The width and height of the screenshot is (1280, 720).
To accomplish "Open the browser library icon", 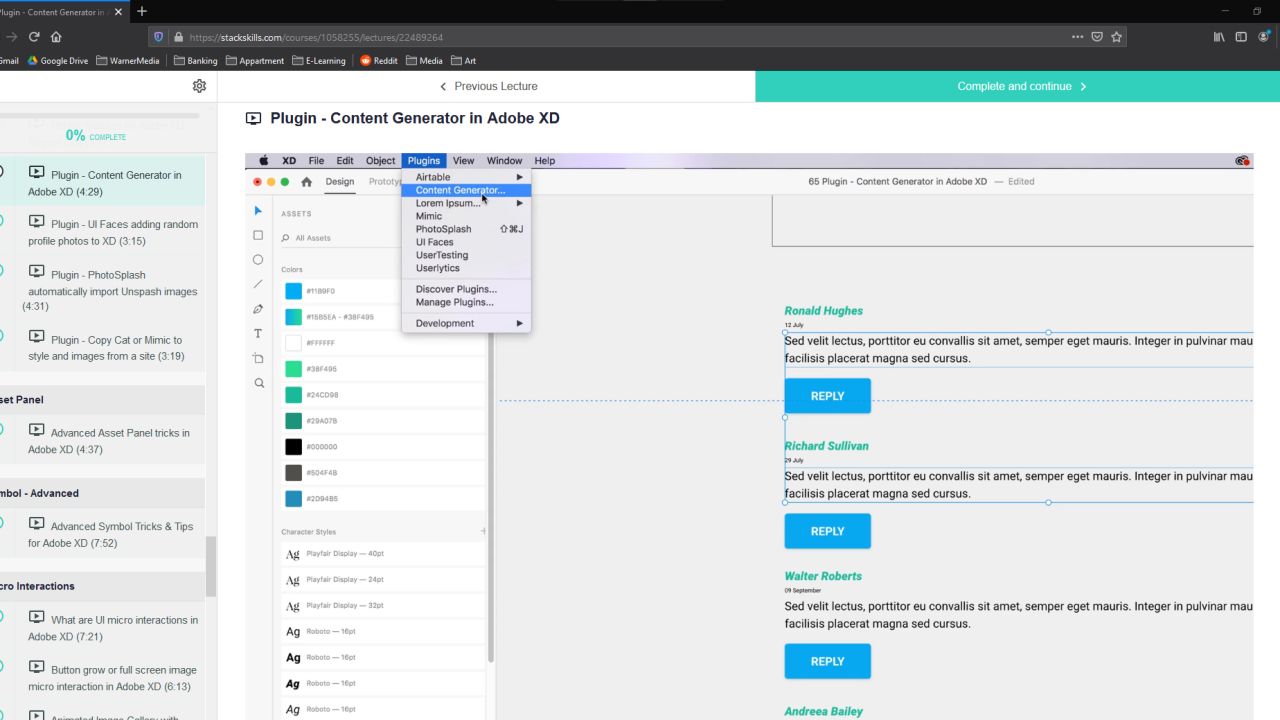I will point(1219,37).
